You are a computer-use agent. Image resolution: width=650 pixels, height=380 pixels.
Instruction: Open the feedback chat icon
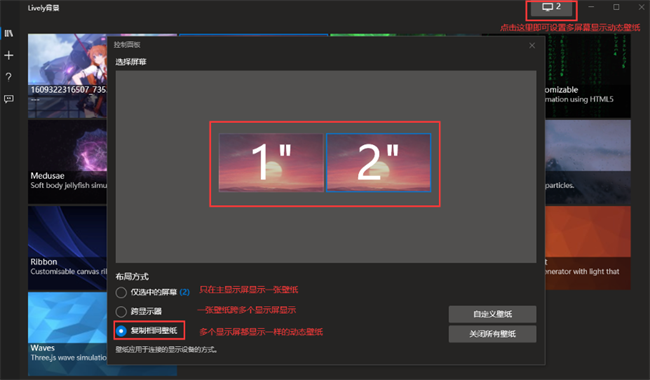coord(9,99)
